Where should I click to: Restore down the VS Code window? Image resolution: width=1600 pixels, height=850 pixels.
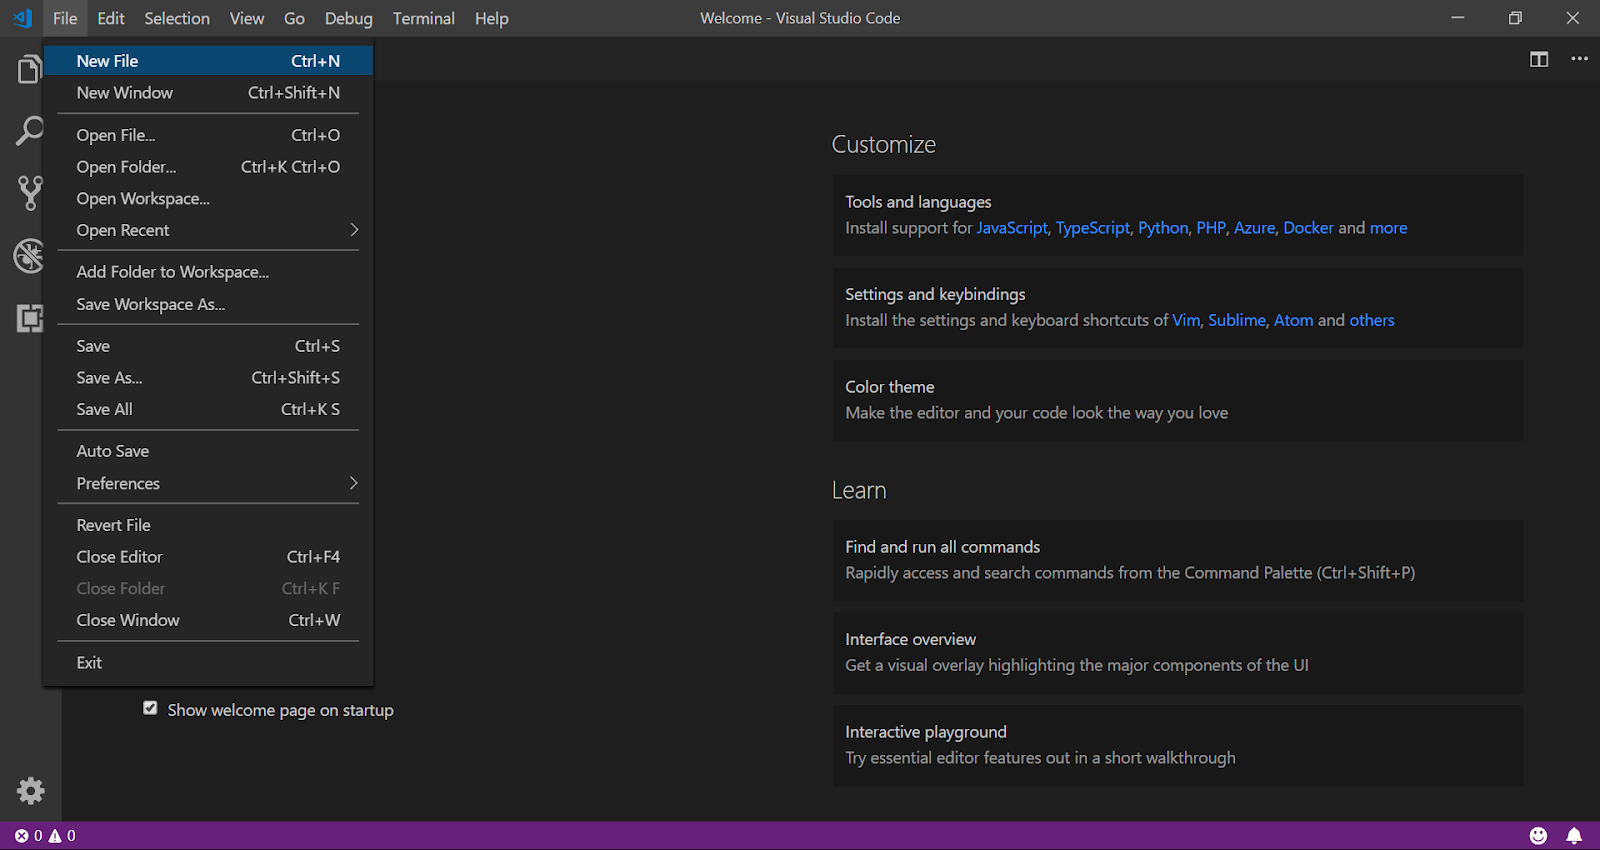tap(1515, 18)
